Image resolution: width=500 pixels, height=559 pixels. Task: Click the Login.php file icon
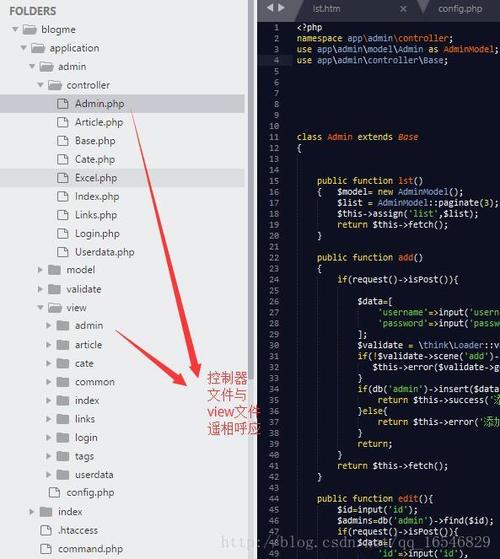point(63,234)
